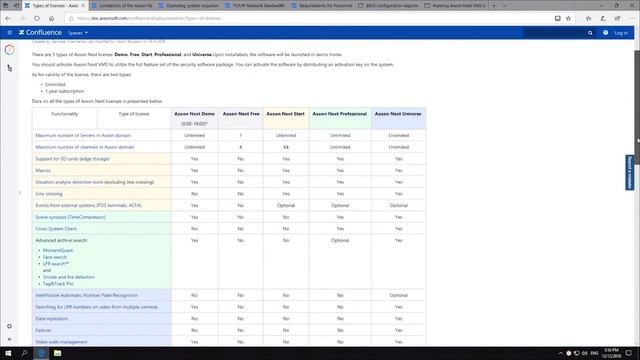This screenshot has width=640, height=360.
Task: Open the Face search link
Action: point(55,257)
